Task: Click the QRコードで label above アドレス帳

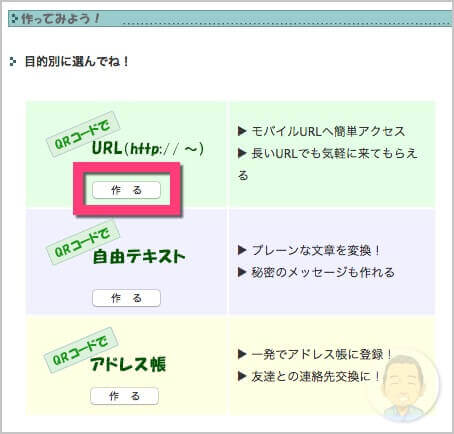Action: [81, 350]
